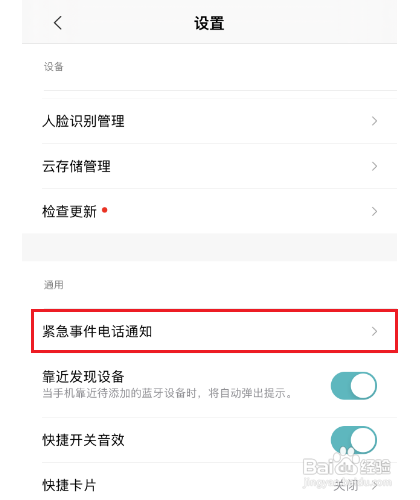Click the red update notification dot

105,210
